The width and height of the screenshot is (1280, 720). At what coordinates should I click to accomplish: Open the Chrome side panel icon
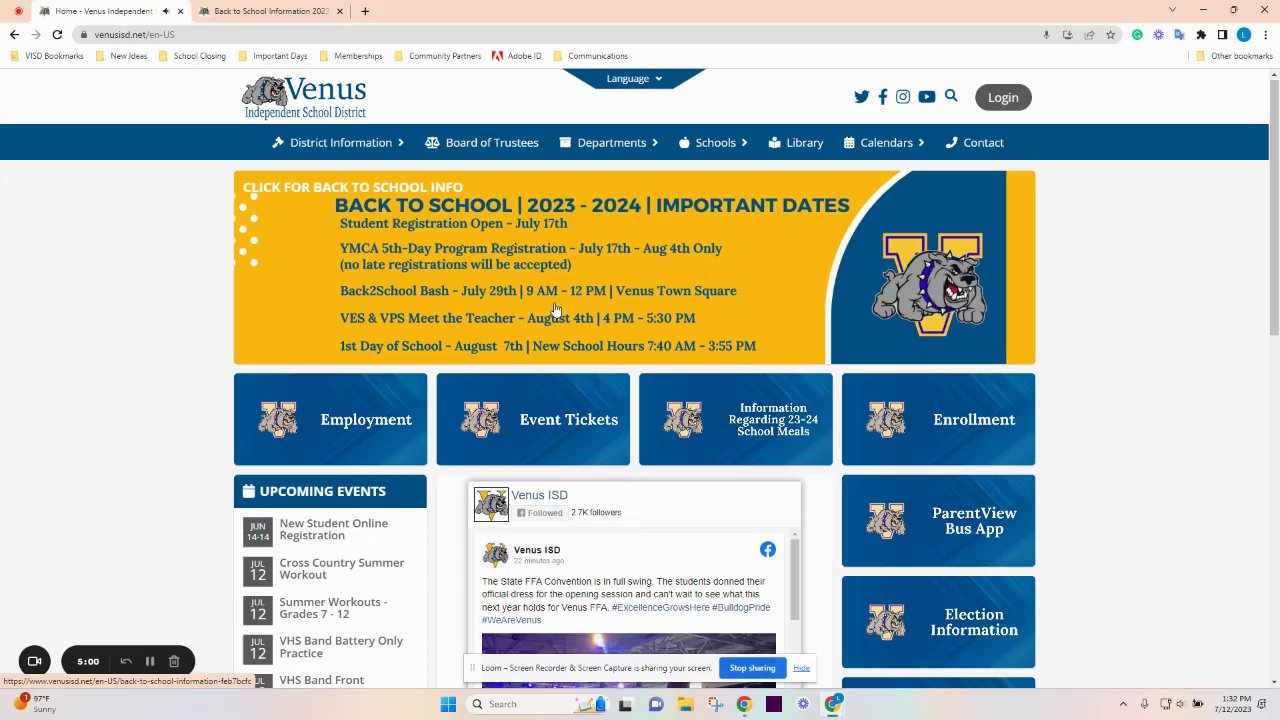click(x=1222, y=34)
